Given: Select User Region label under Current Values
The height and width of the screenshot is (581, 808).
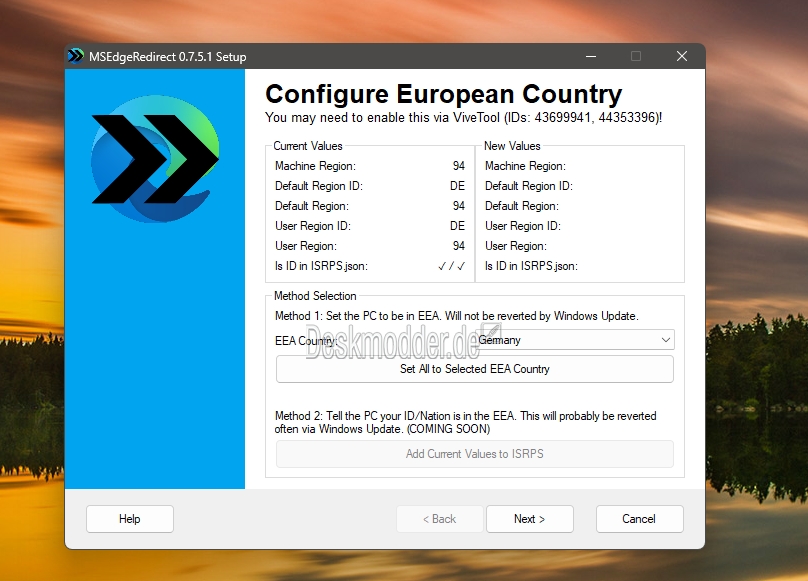Looking at the screenshot, I should point(306,246).
